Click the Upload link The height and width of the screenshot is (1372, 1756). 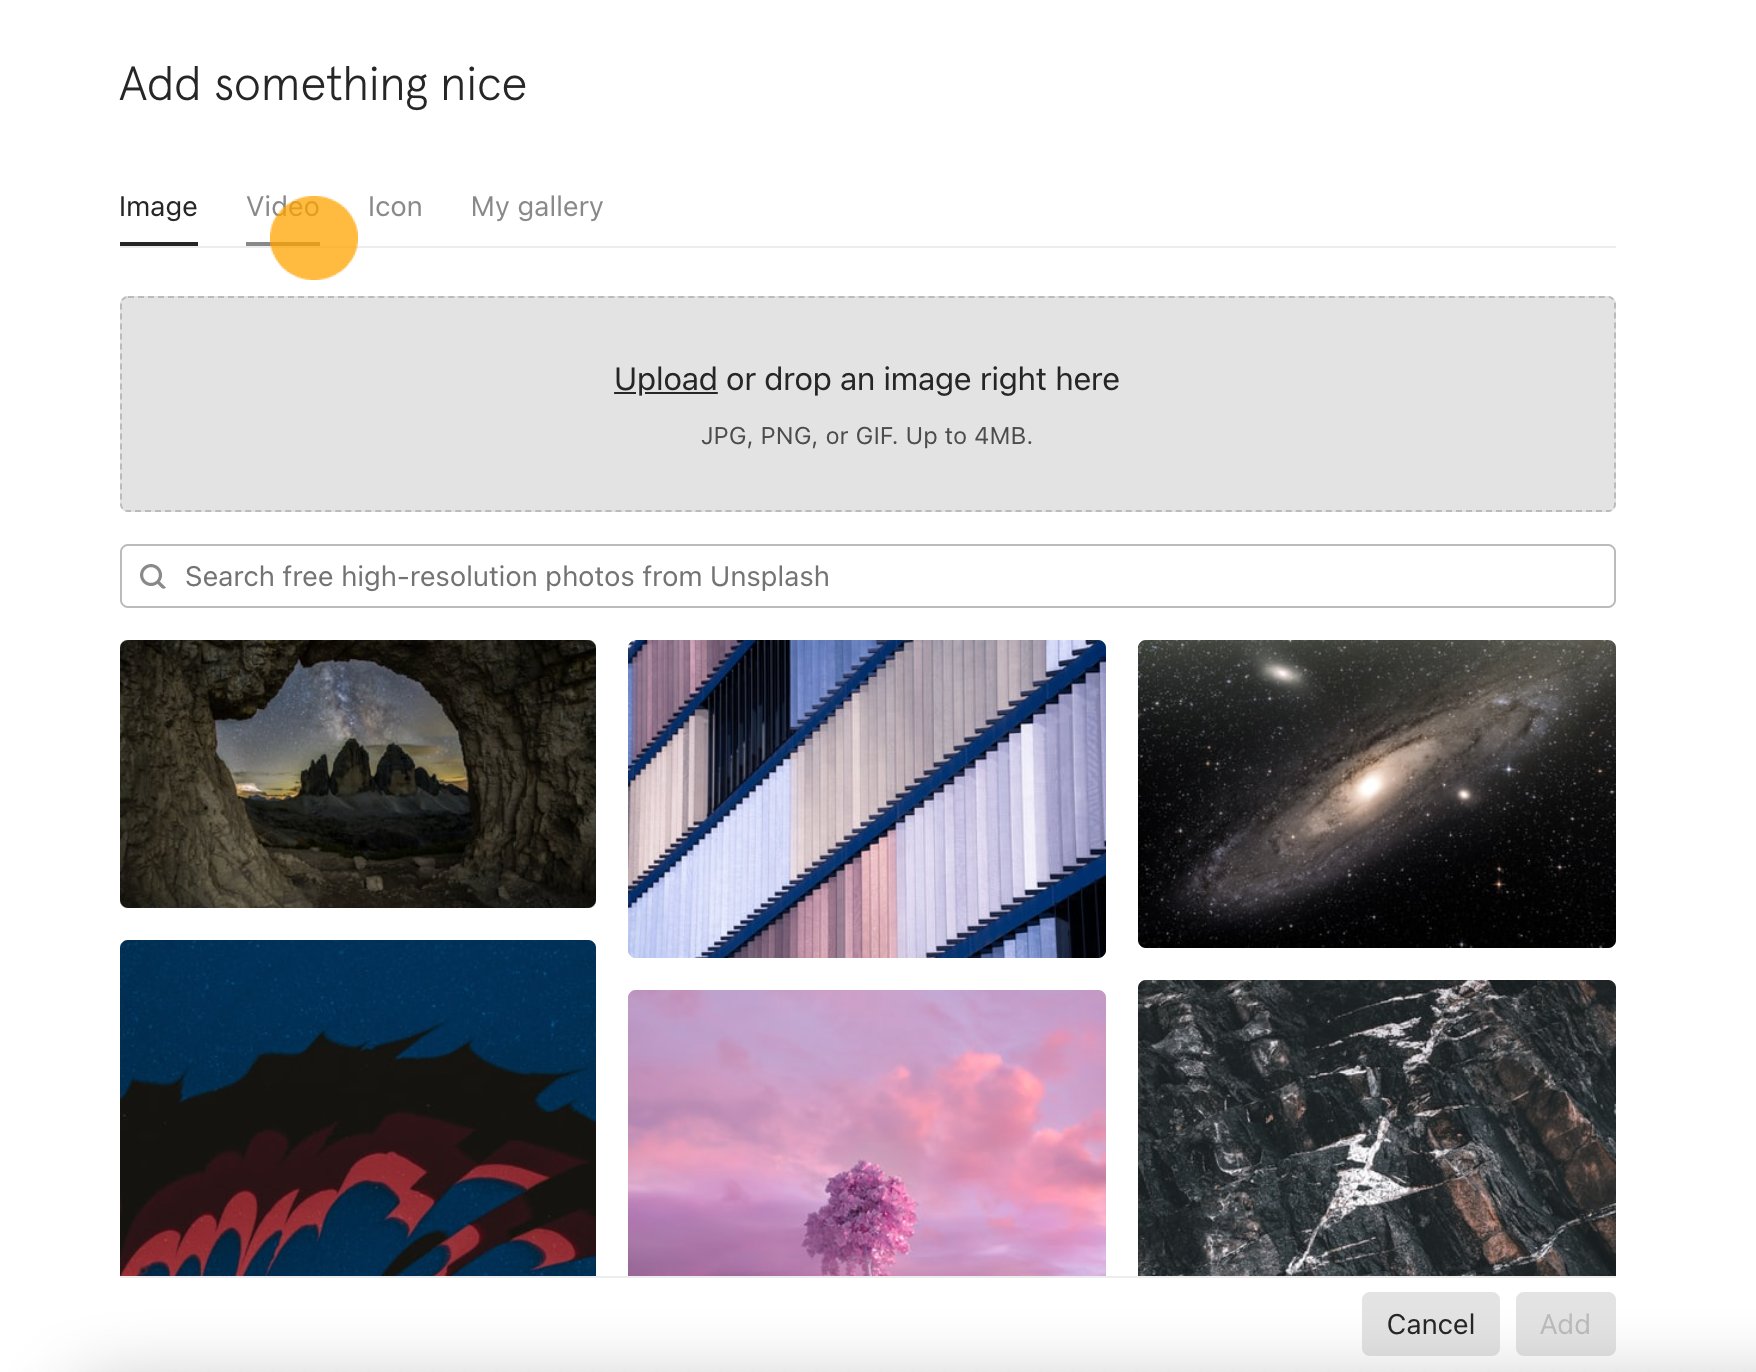click(665, 379)
